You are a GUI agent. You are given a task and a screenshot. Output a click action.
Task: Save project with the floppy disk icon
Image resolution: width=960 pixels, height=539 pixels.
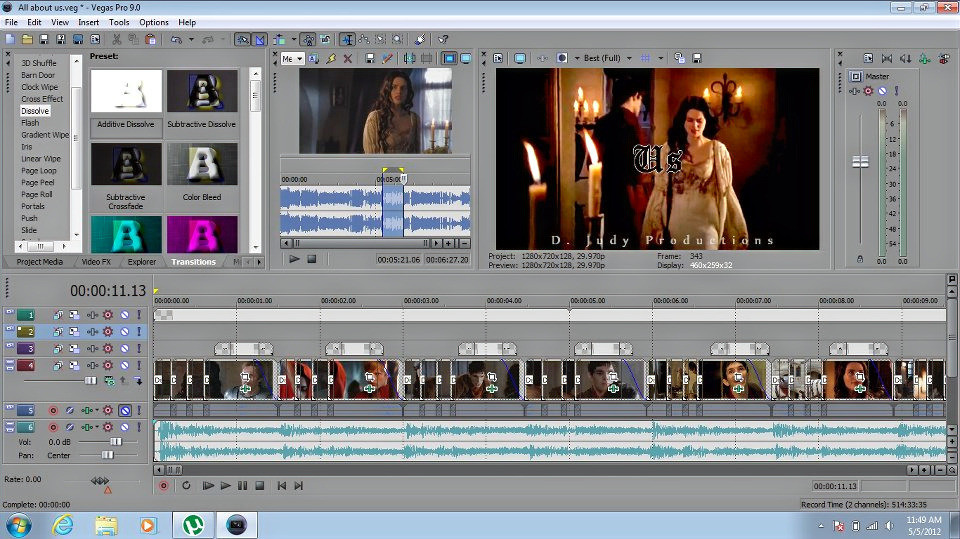(44, 39)
